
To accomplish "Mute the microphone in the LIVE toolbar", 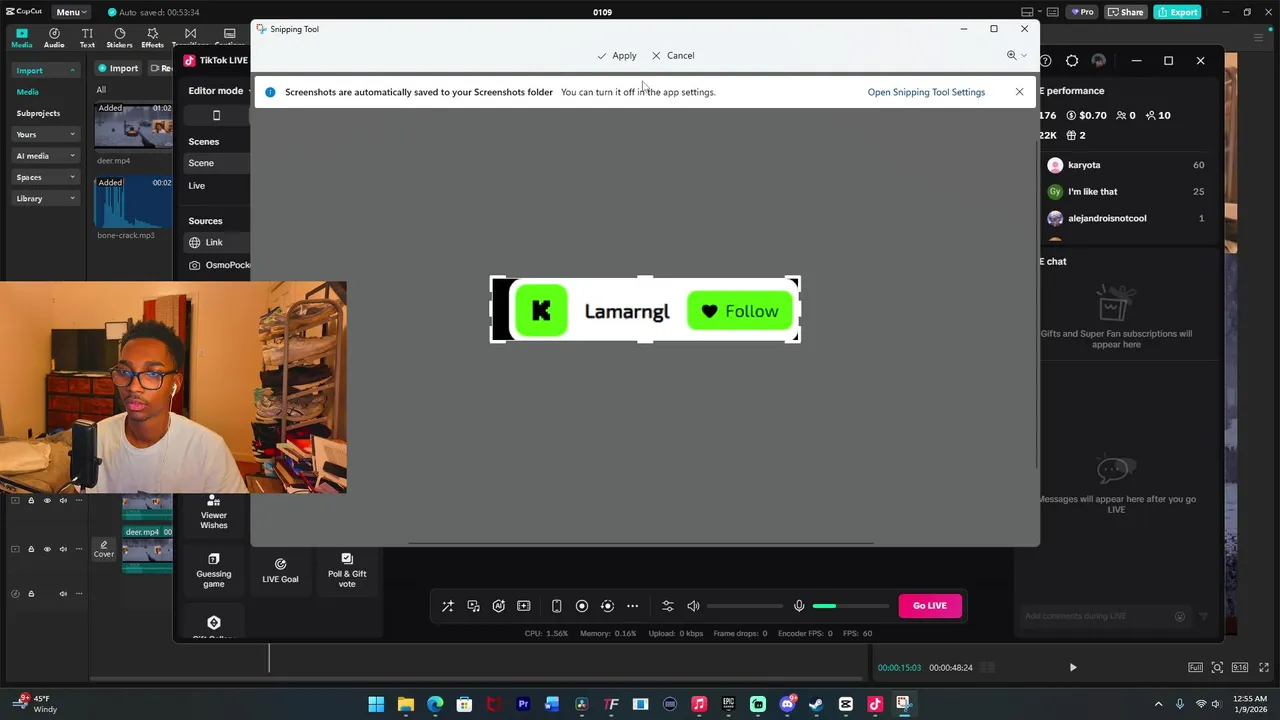I will click(x=799, y=606).
